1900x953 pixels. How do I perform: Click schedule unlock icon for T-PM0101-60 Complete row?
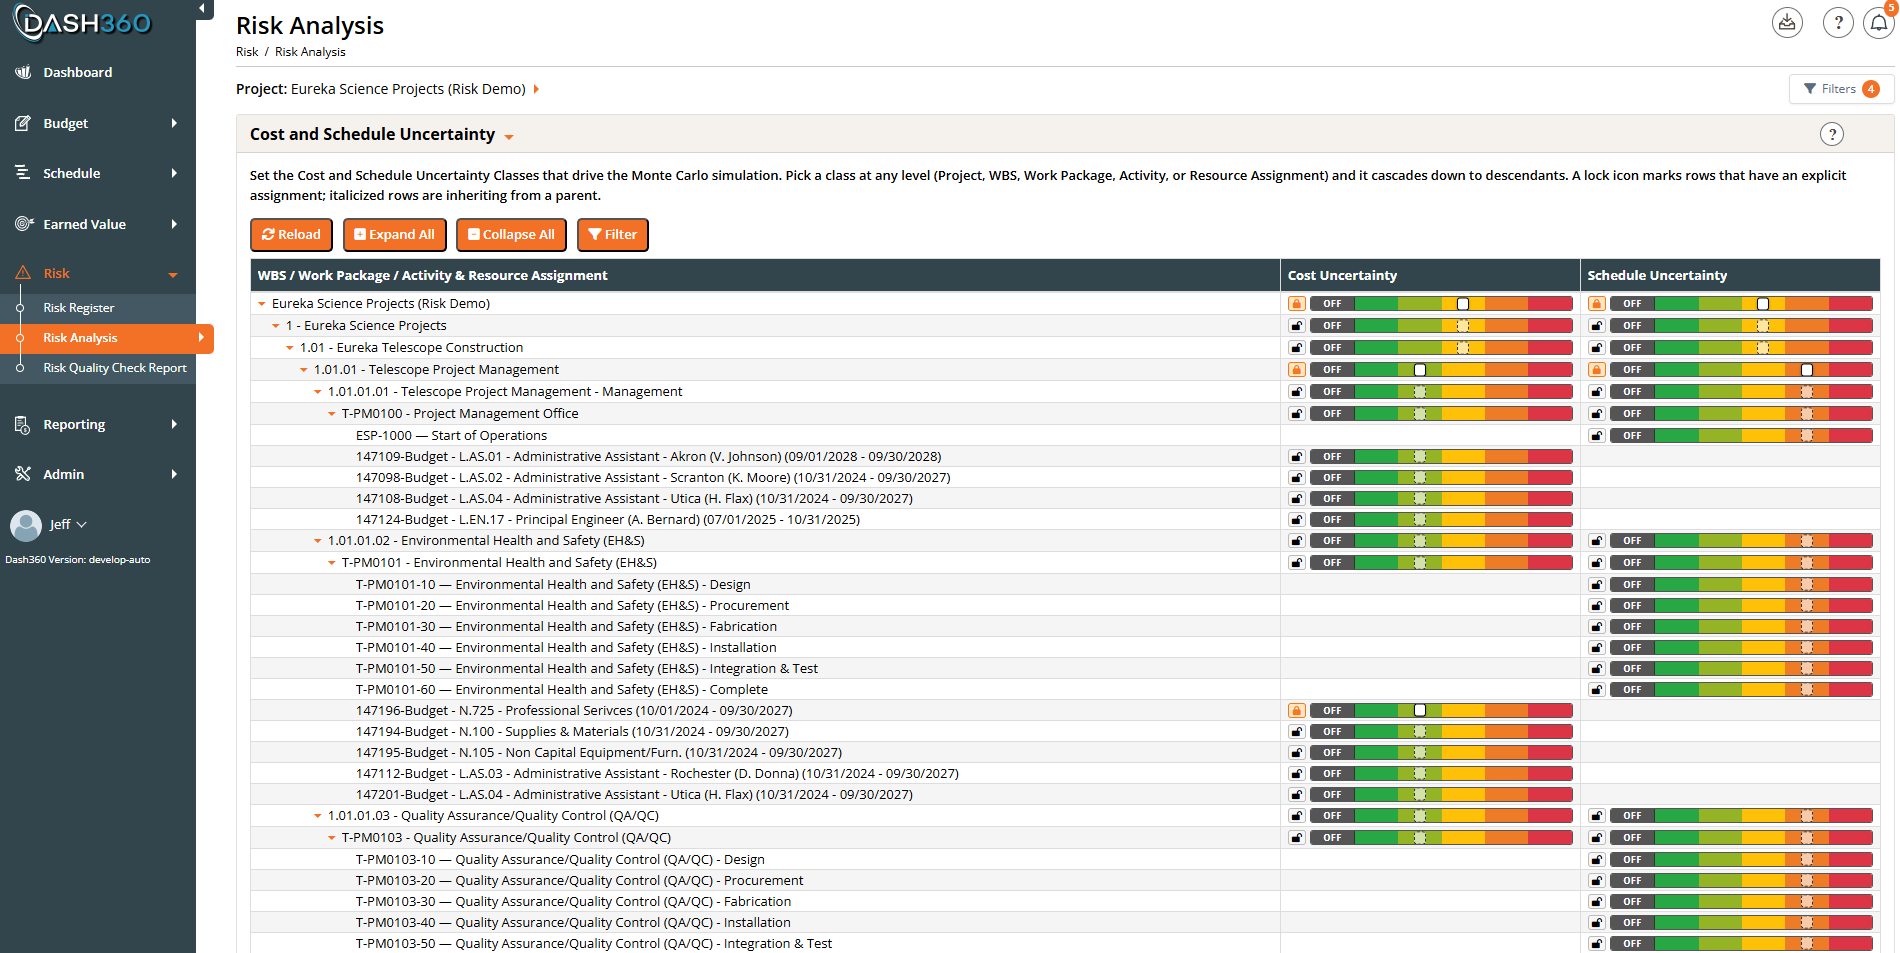pos(1597,689)
